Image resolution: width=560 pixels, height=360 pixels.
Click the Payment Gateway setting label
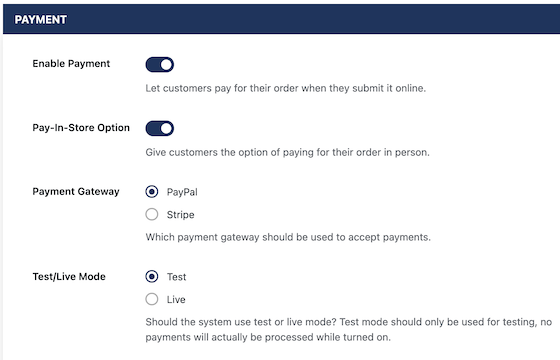click(76, 192)
